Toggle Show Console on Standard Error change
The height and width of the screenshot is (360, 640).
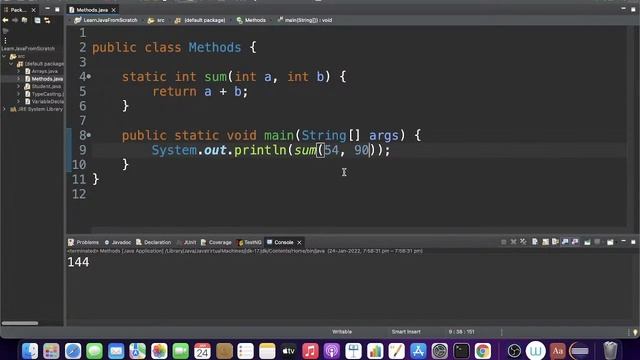[x=575, y=242]
